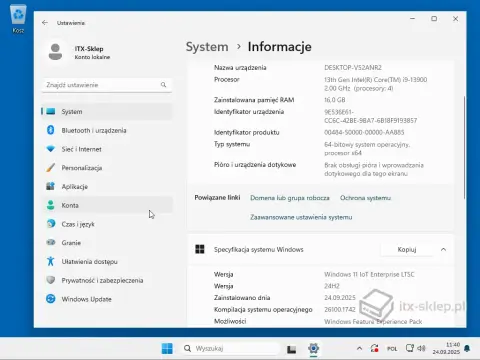This screenshot has height=360, width=480.
Task: Click the Zainstalowano dnia label
Action: [242, 298]
